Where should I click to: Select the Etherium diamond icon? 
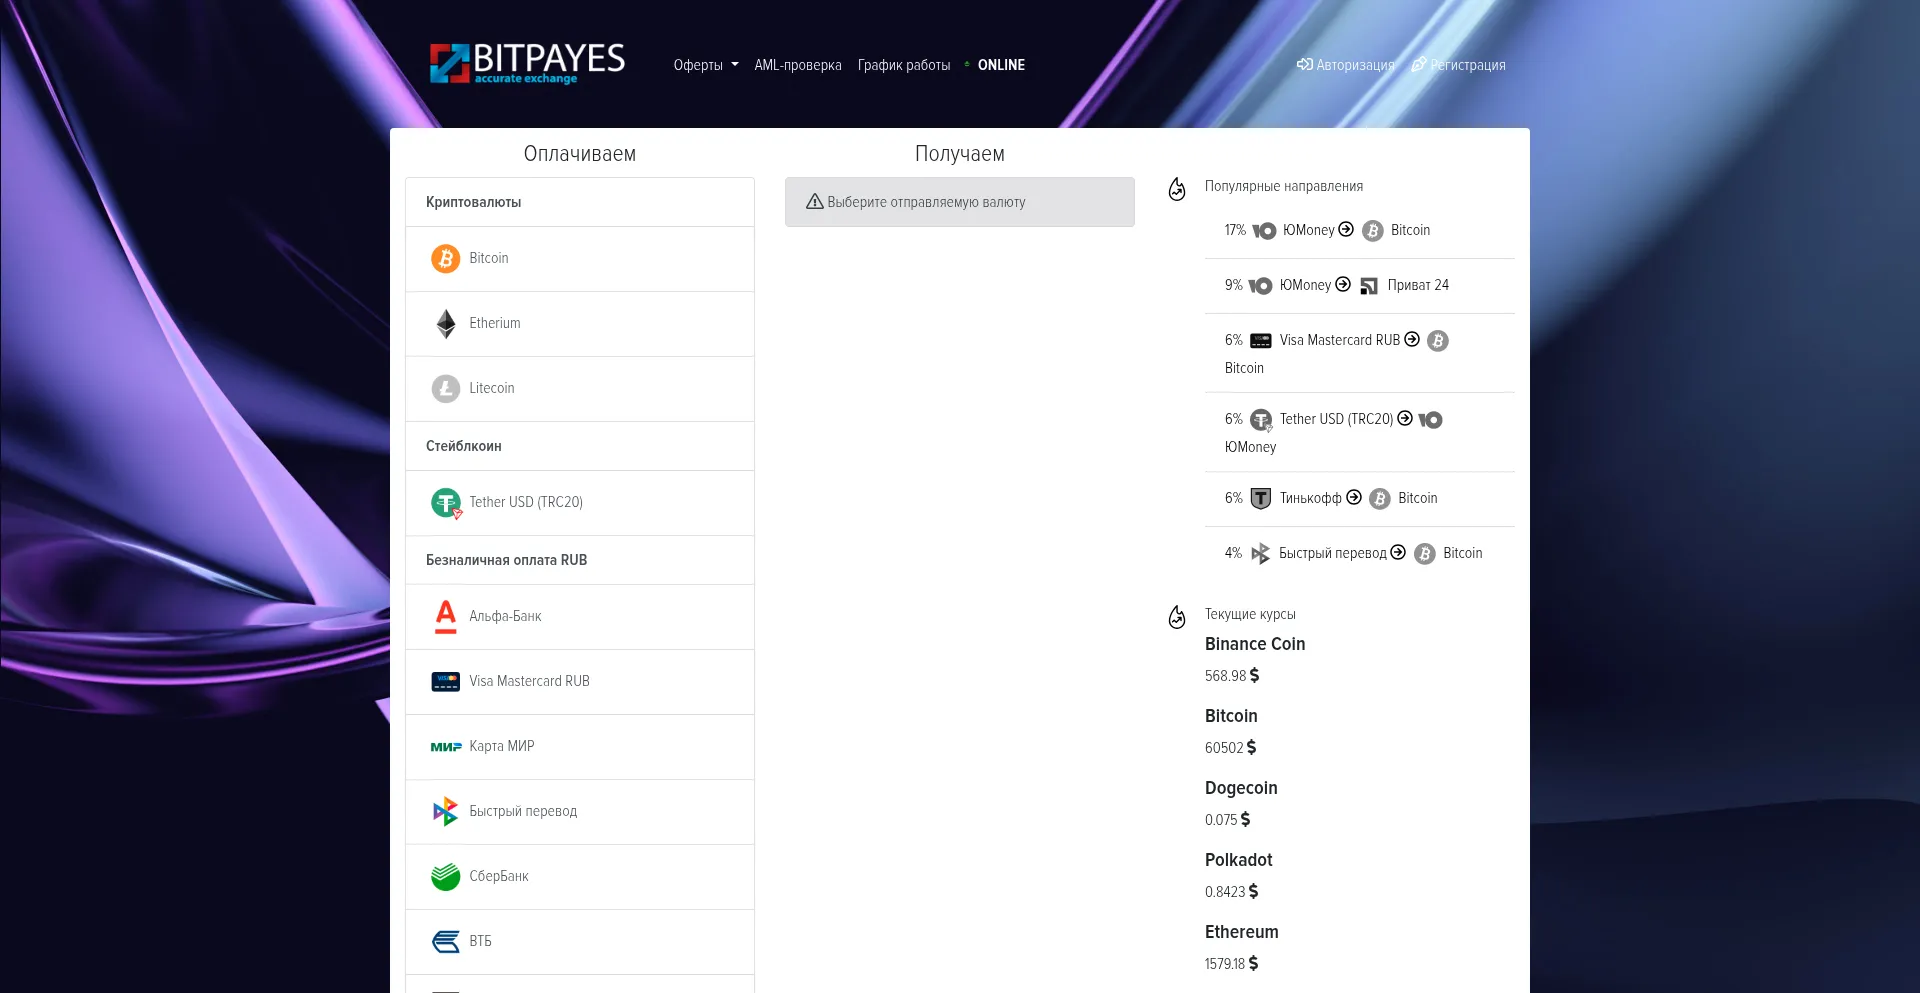coord(446,324)
